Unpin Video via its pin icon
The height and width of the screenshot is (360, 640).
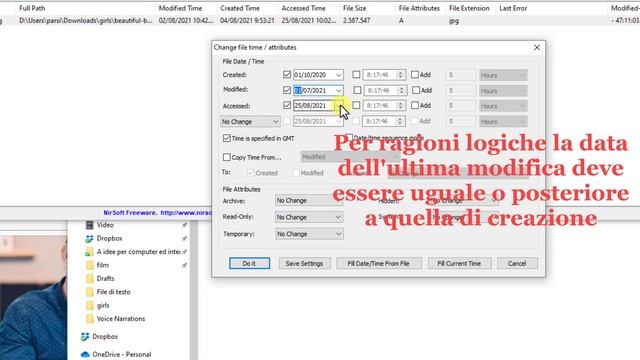point(184,225)
